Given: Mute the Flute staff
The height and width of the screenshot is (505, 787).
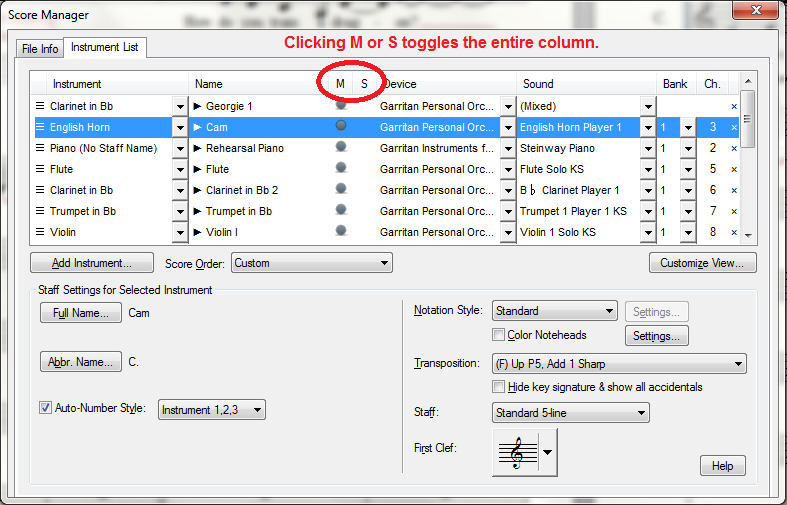Looking at the screenshot, I should [x=341, y=168].
